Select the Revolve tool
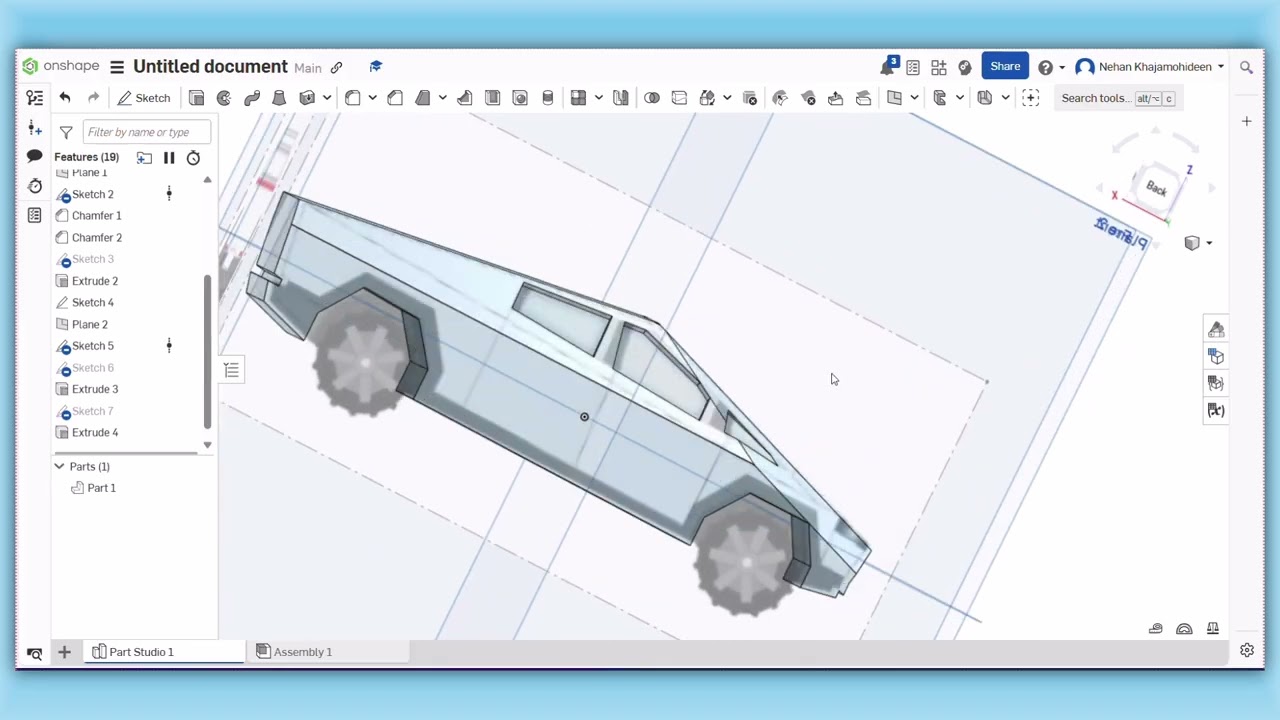This screenshot has width=1280, height=720. pos(224,98)
